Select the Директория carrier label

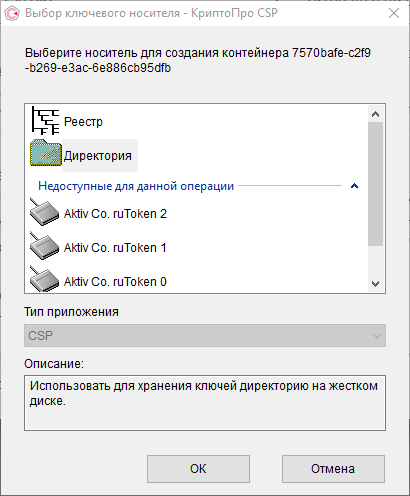tap(98, 156)
